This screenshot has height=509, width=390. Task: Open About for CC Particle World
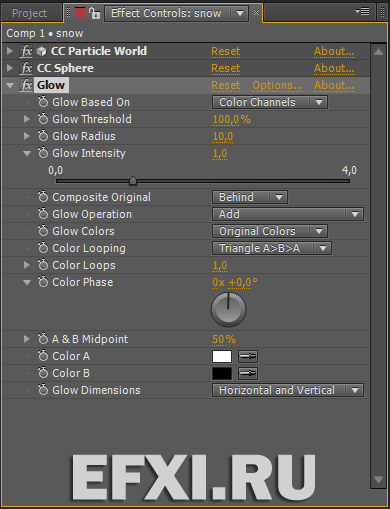pyautogui.click(x=334, y=51)
